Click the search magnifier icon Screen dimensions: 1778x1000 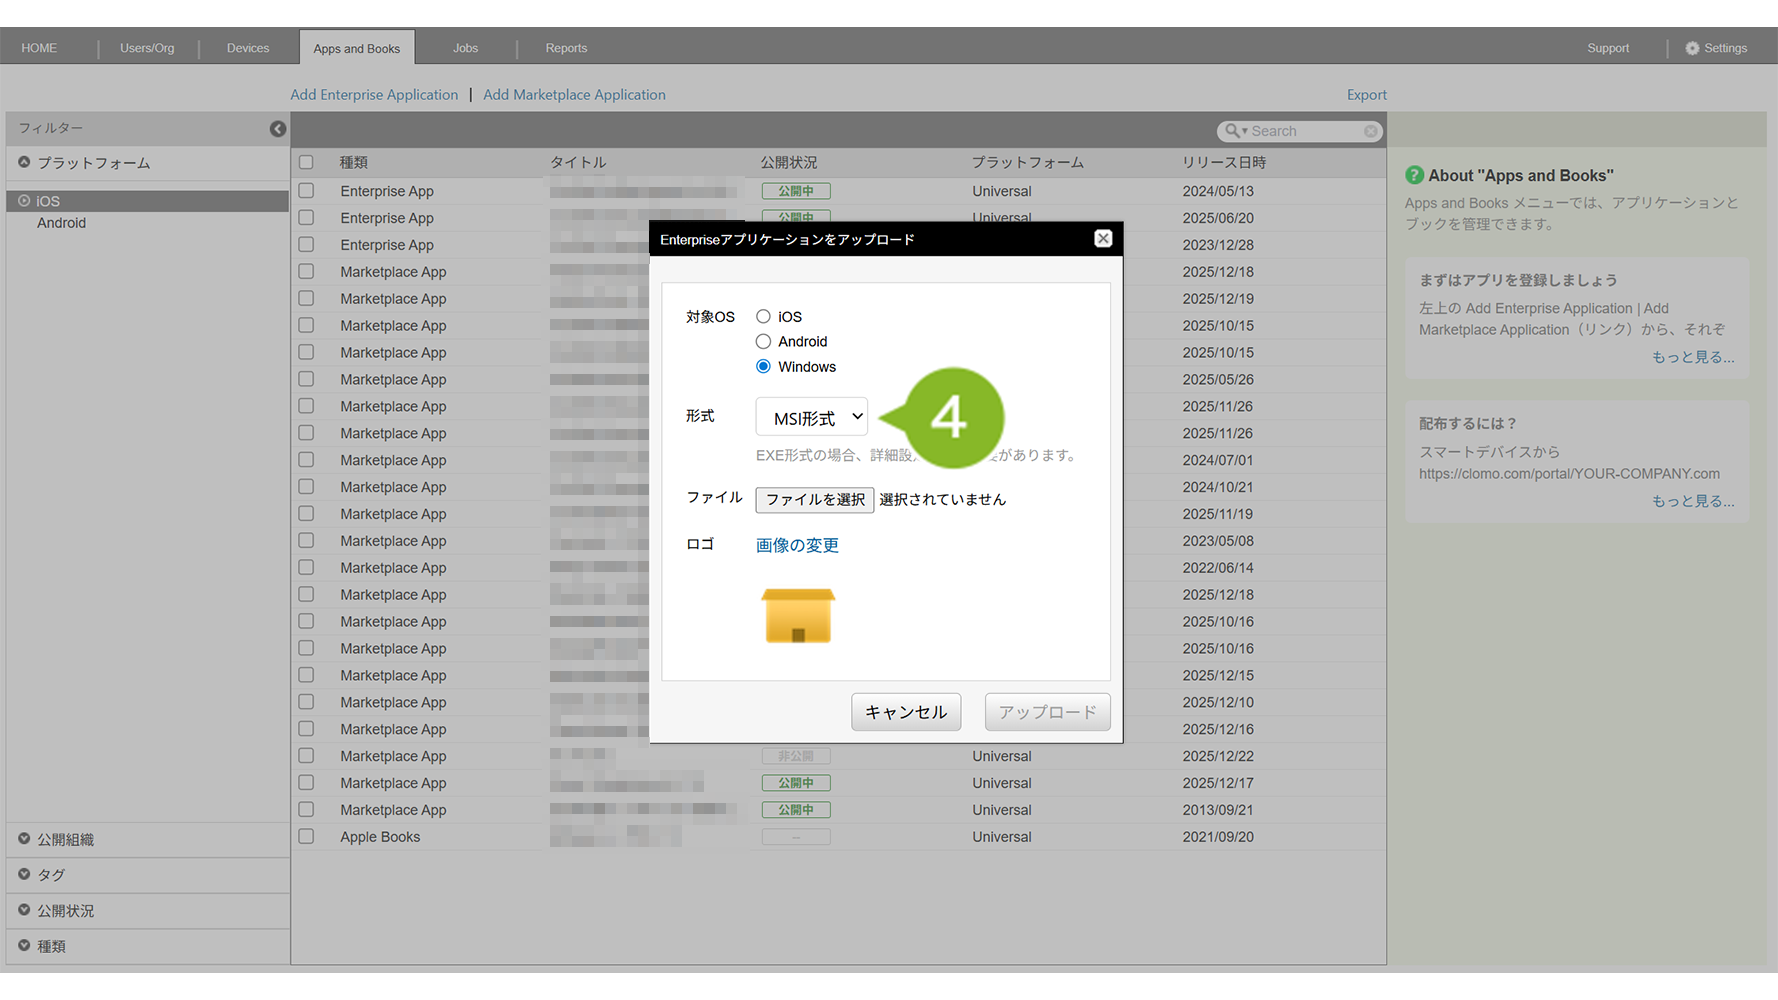1232,131
